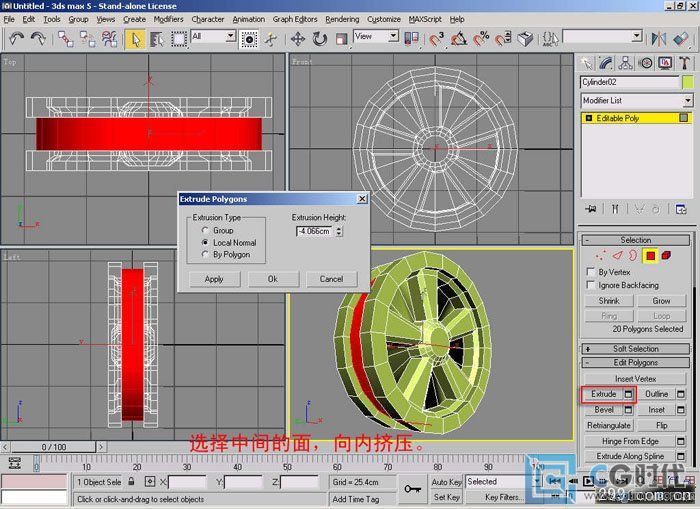Activate the Select and Move tool
The width and height of the screenshot is (700, 509).
[298, 39]
